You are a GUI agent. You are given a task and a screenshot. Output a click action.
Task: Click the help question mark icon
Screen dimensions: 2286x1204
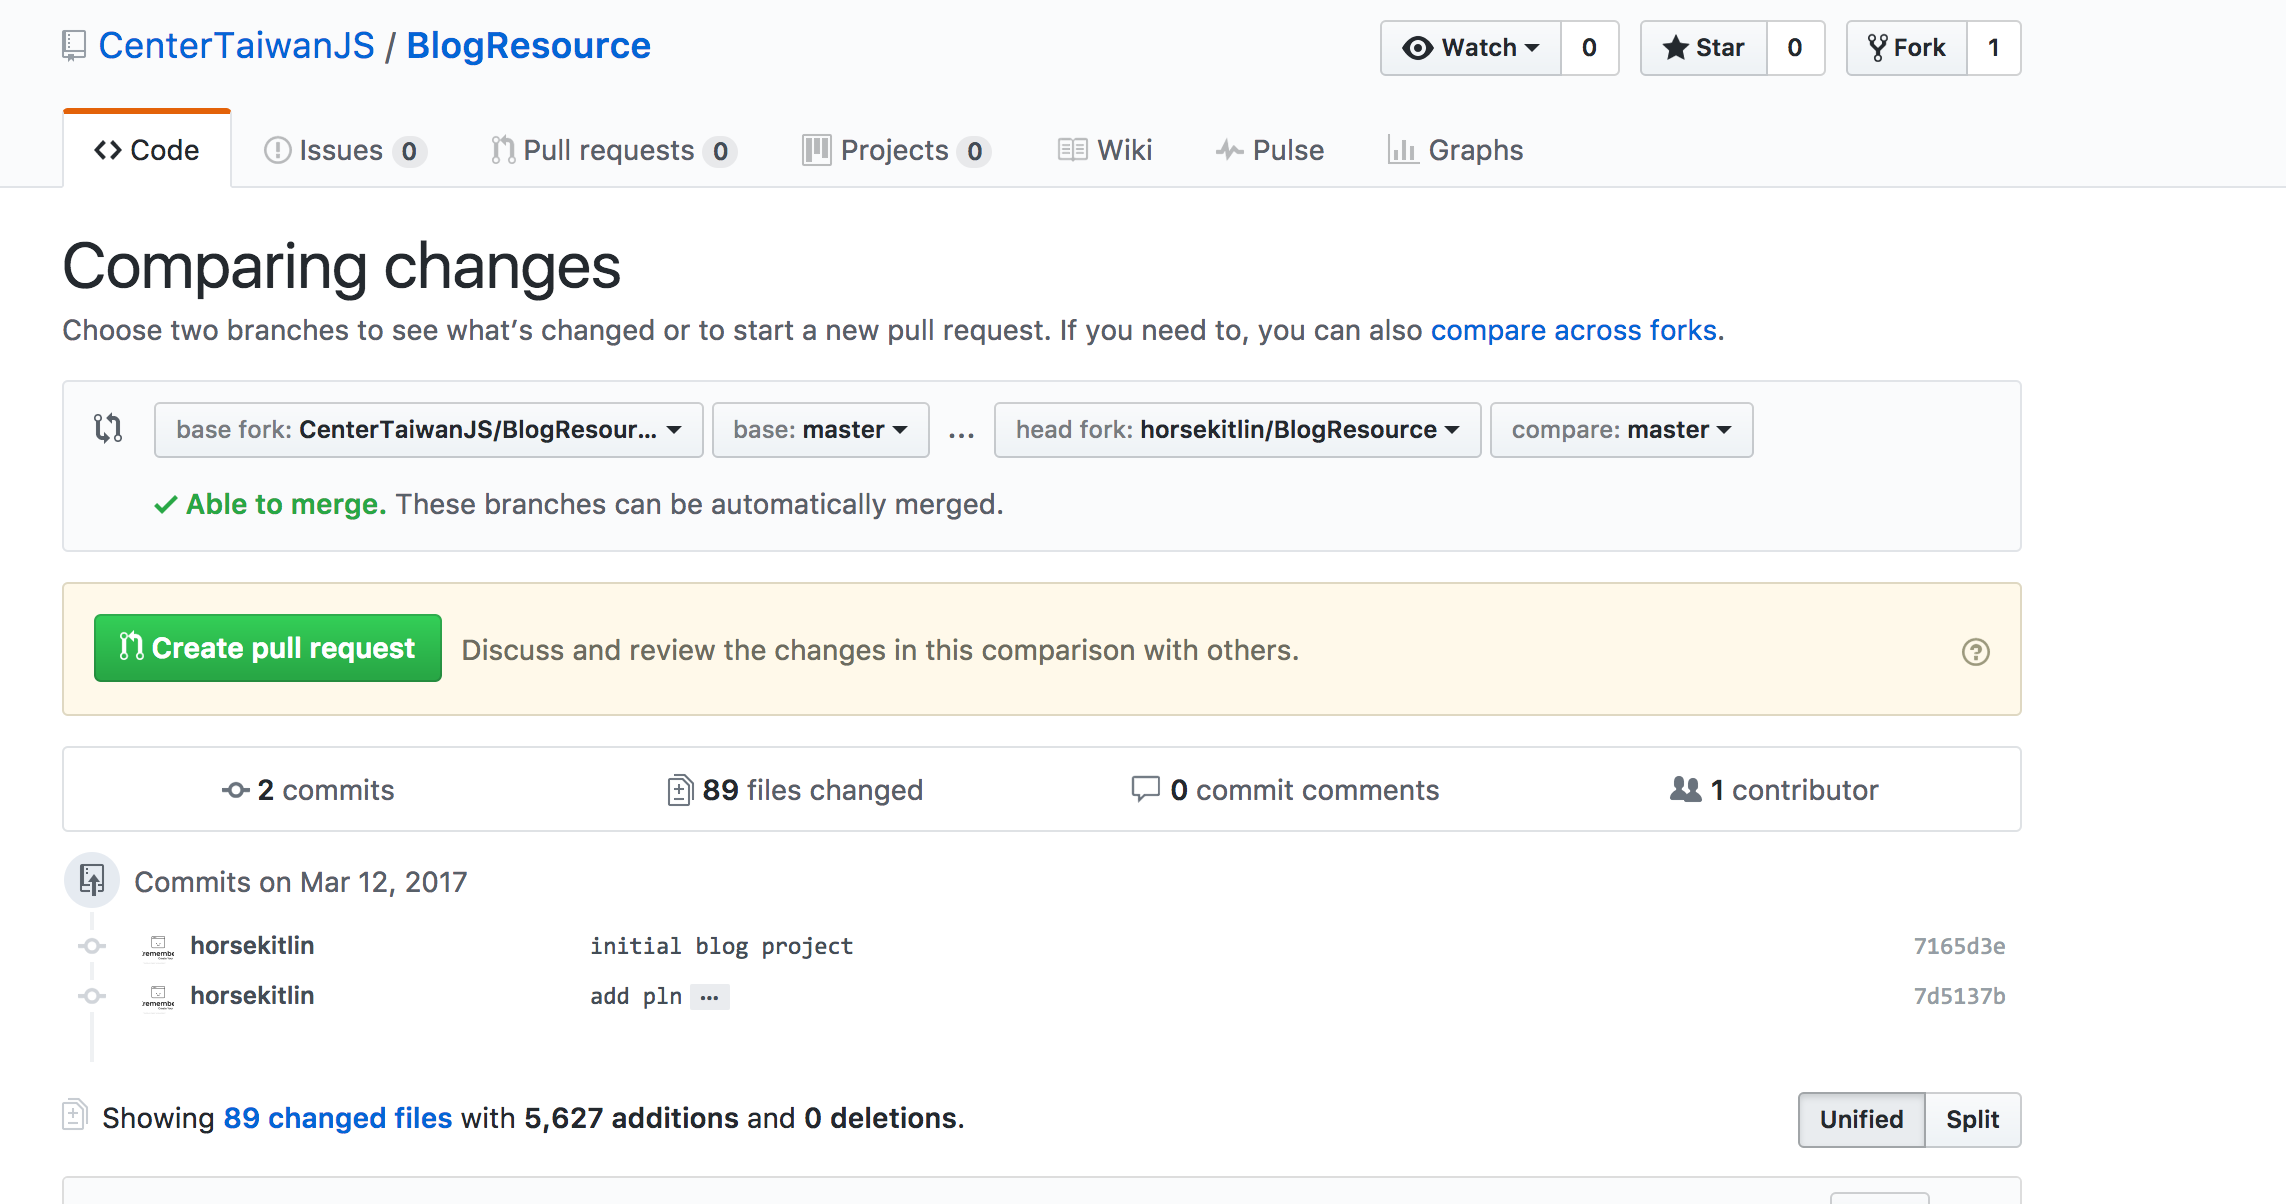pyautogui.click(x=1975, y=652)
